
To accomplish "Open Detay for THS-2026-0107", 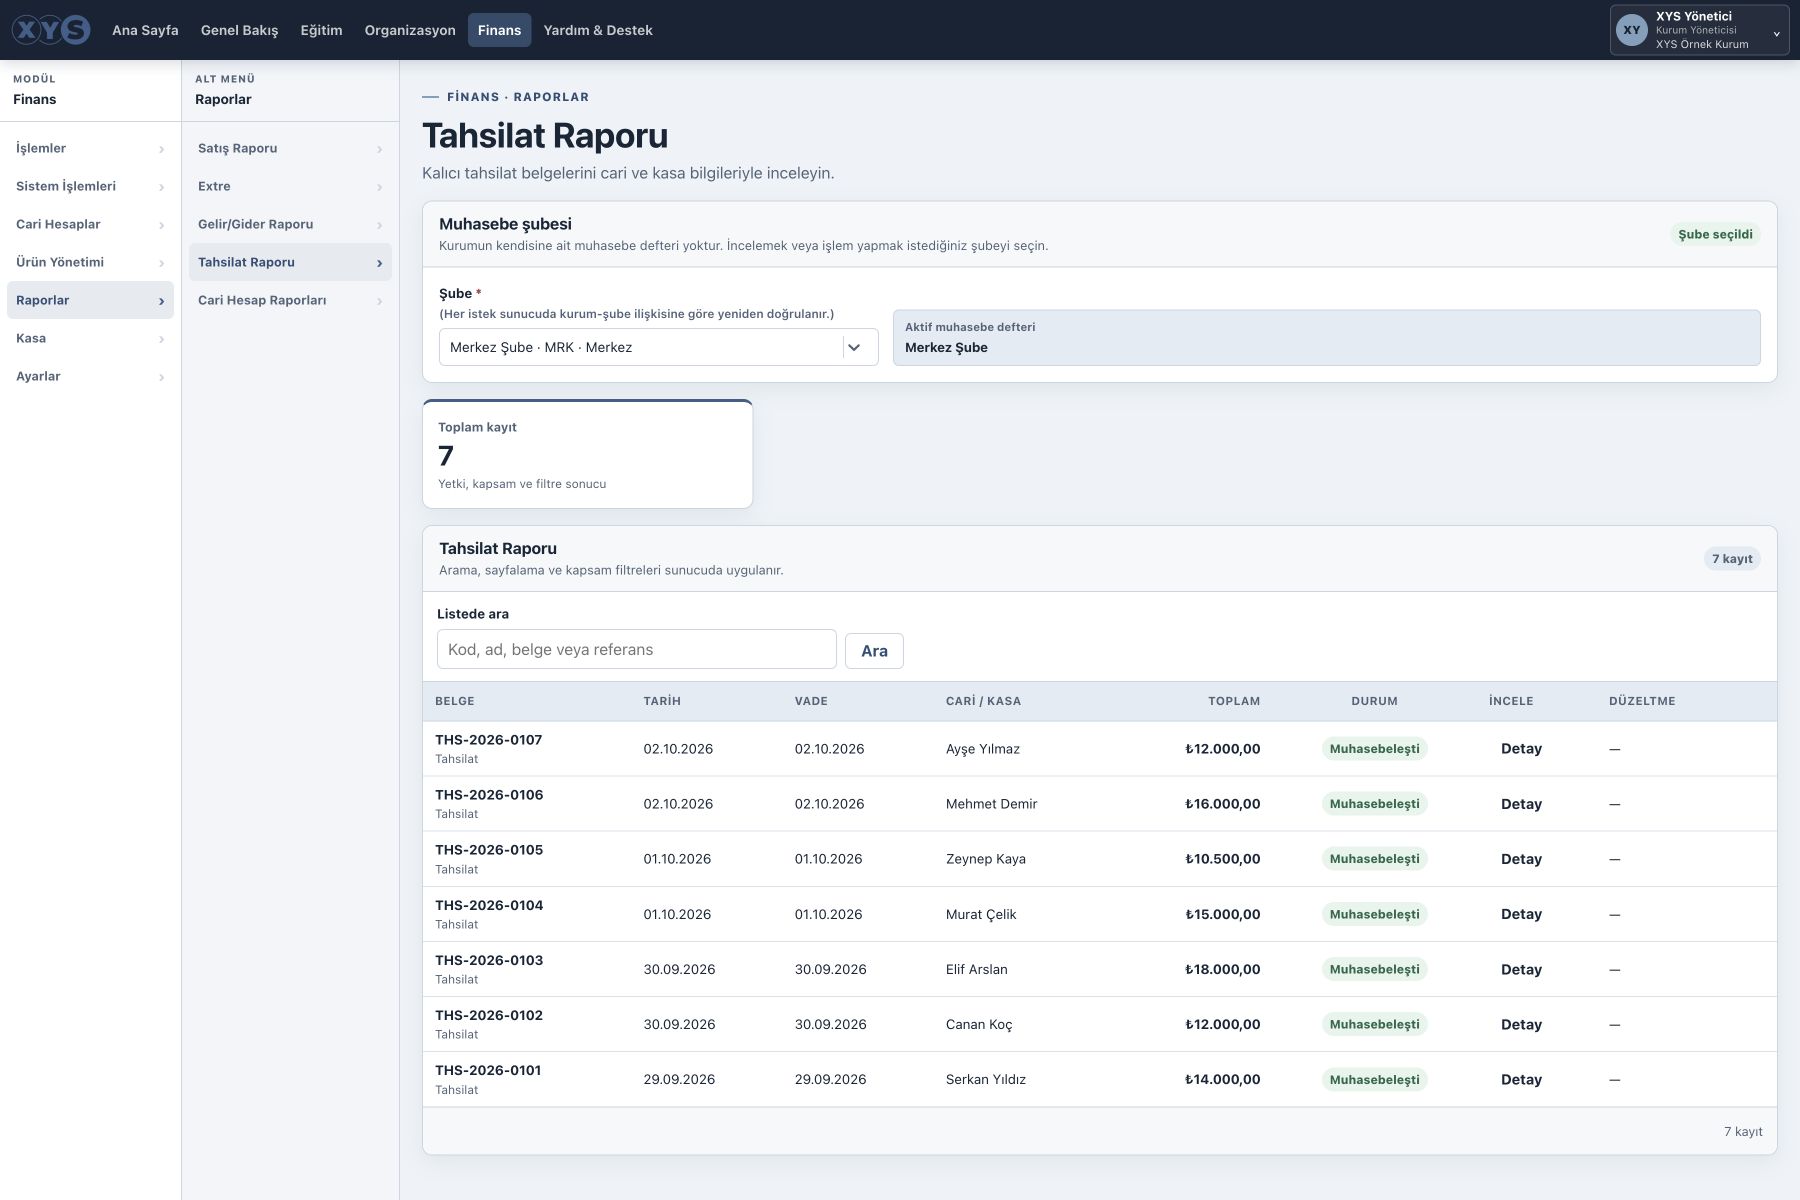I will 1521,749.
